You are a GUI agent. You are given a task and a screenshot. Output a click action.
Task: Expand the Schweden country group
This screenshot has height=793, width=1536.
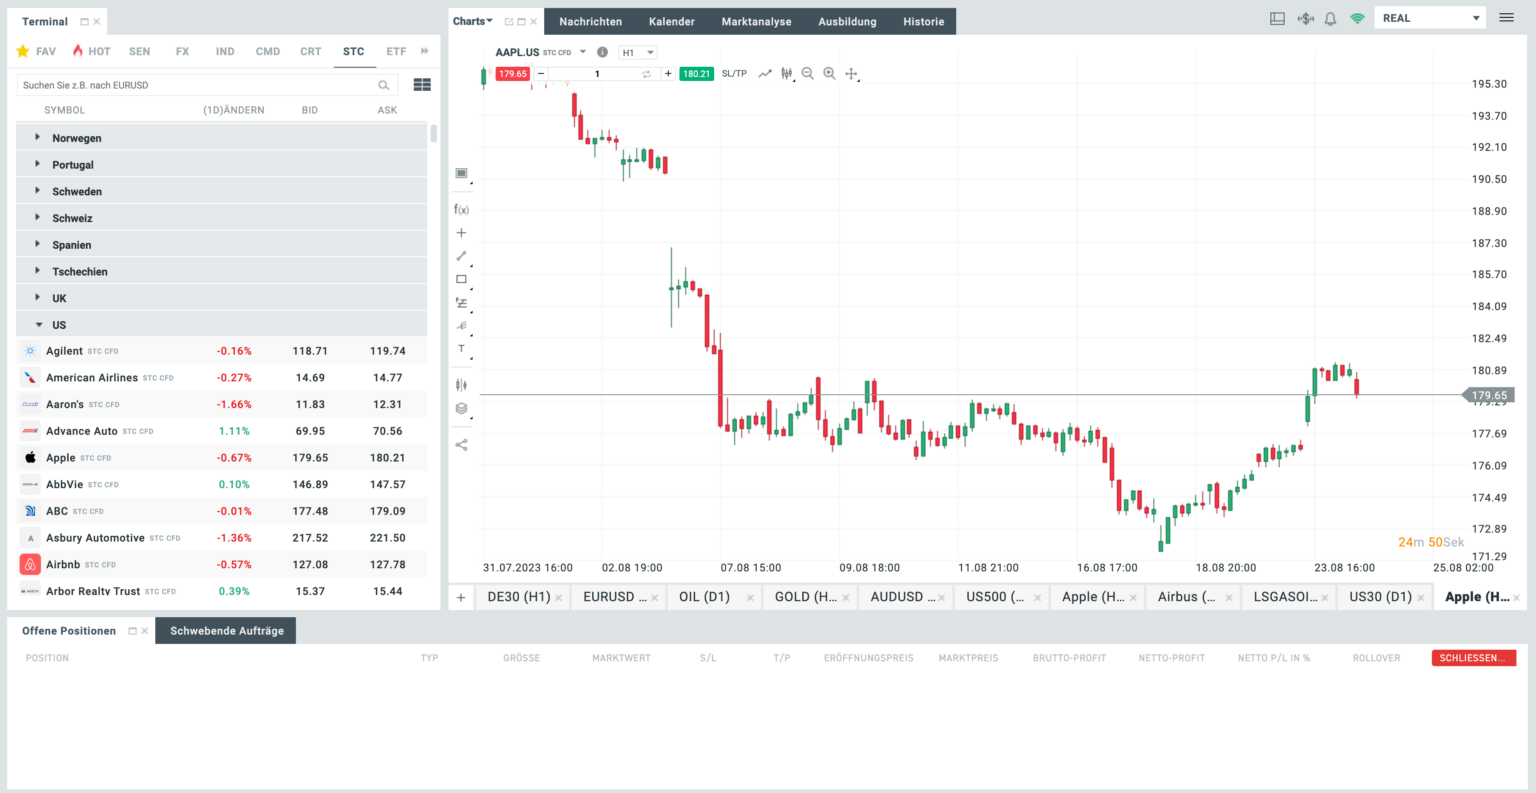coord(77,191)
